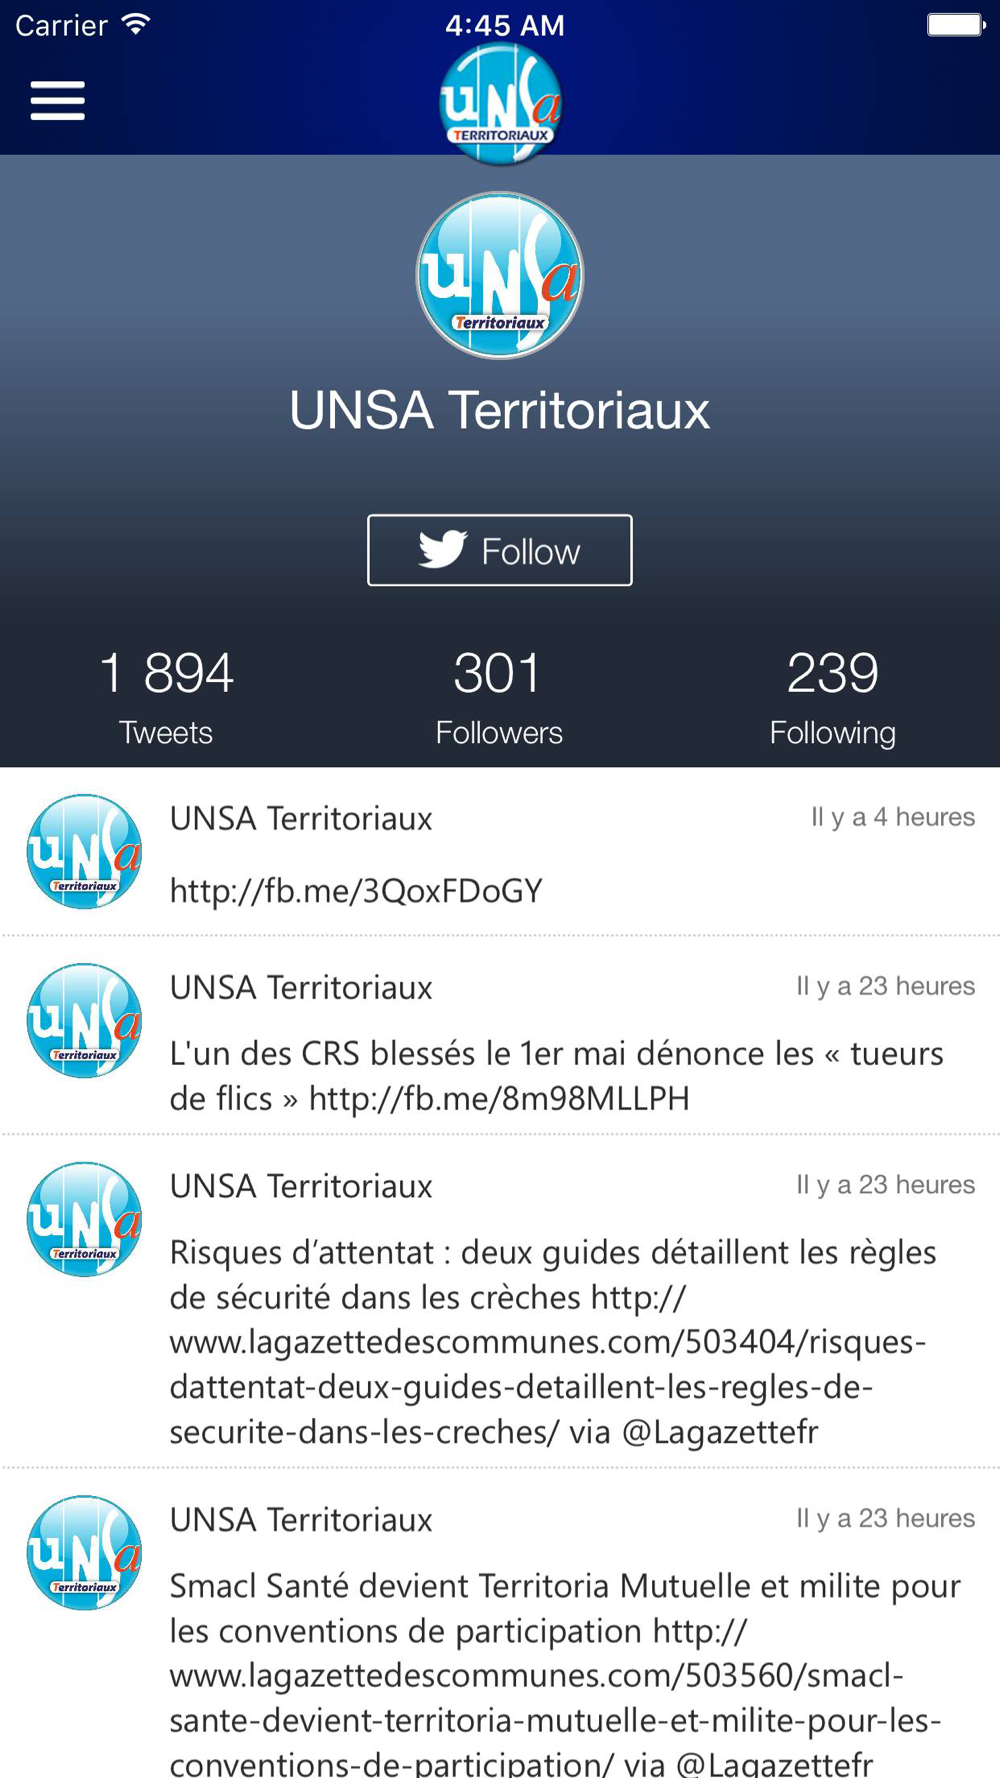The height and width of the screenshot is (1778, 1000).
Task: Open the fb.me/3QoxFDoGY link
Action: pos(356,890)
